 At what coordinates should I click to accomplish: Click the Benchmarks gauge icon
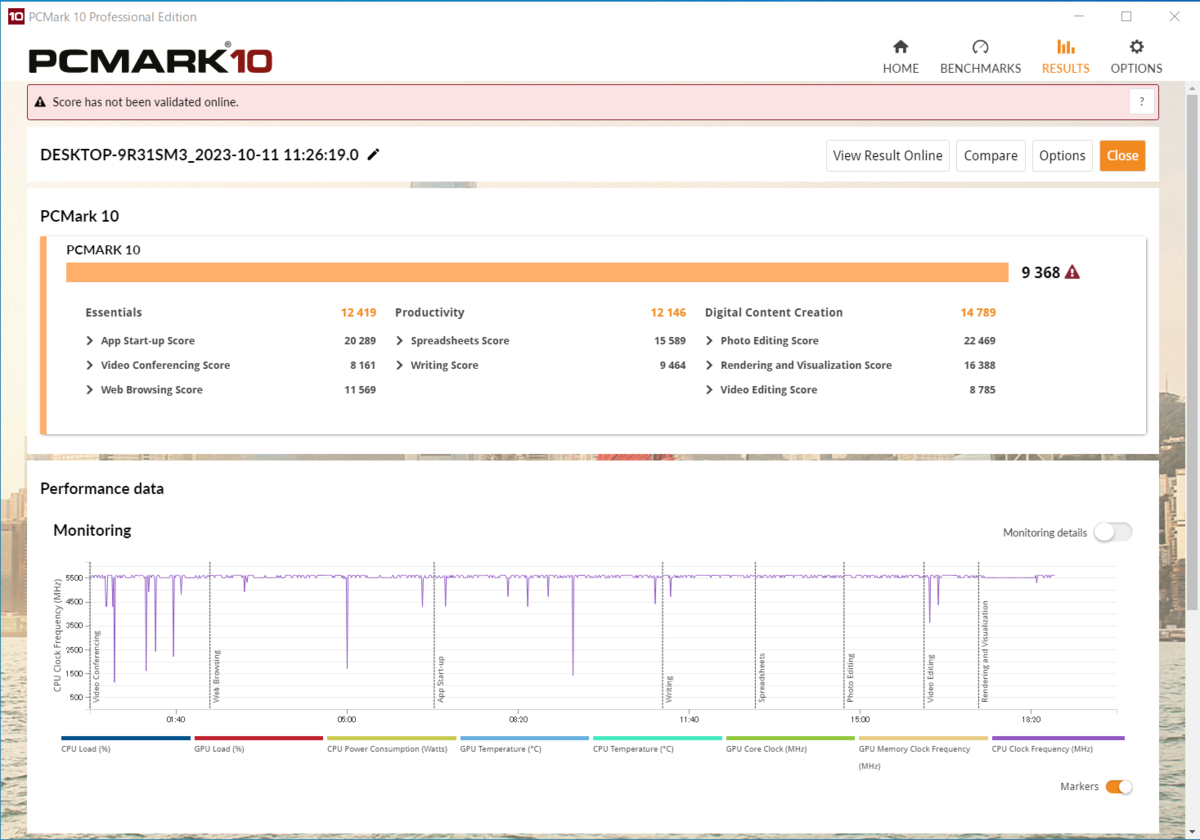point(980,47)
